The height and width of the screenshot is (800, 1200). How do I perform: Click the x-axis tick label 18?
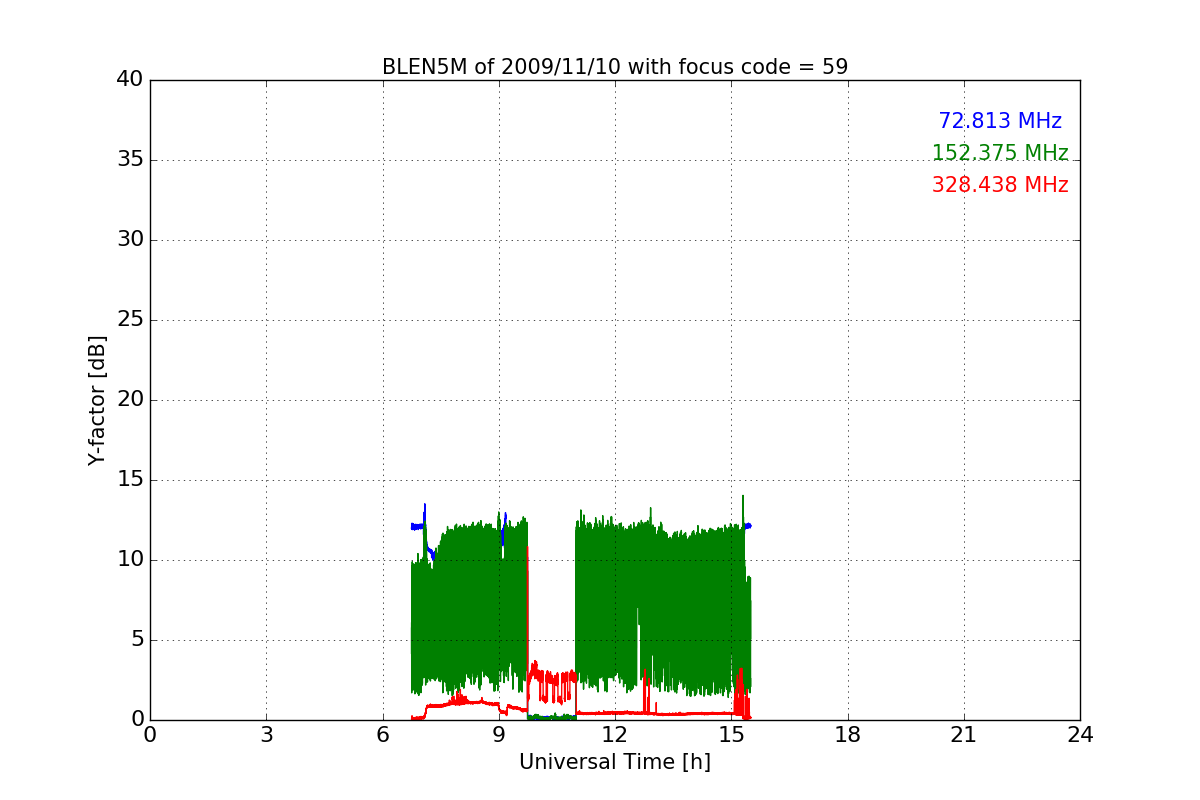click(848, 735)
